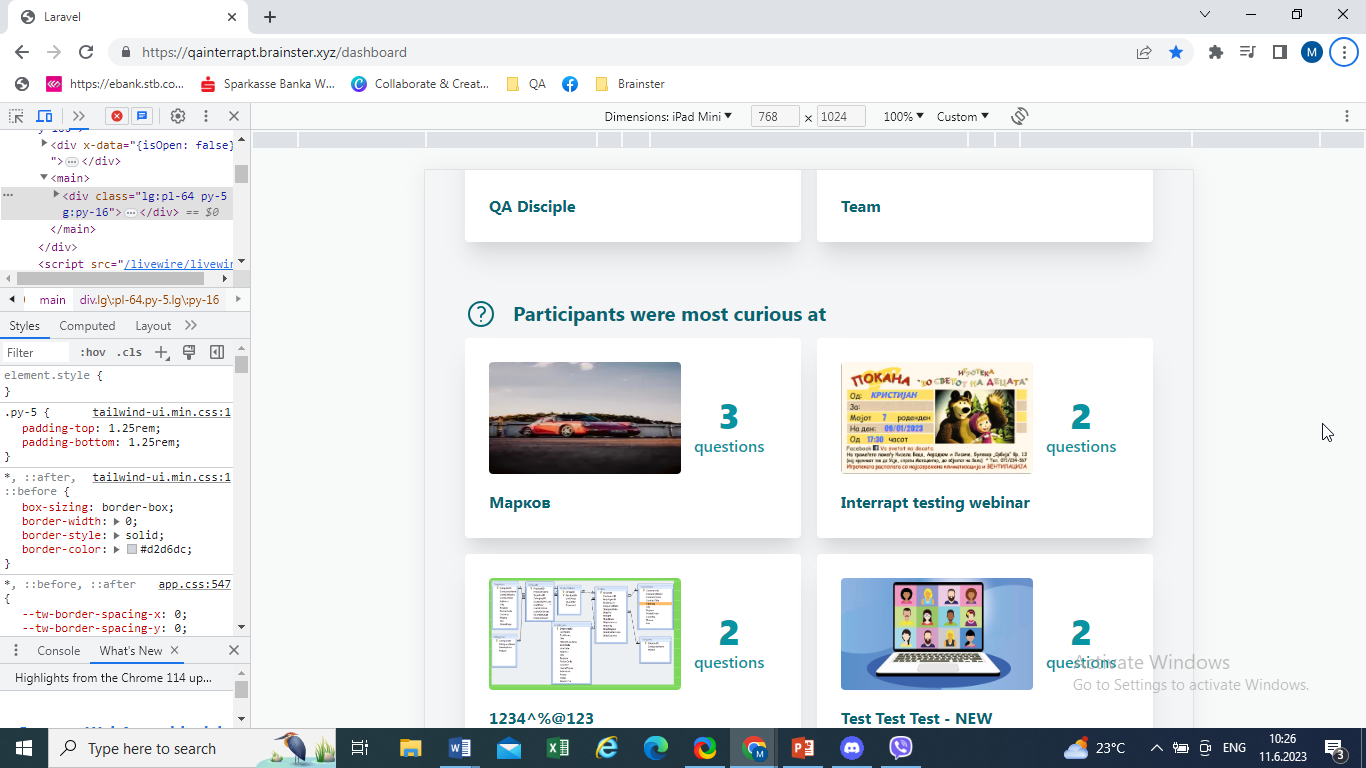Toggle the :hov element state panel

(x=93, y=352)
